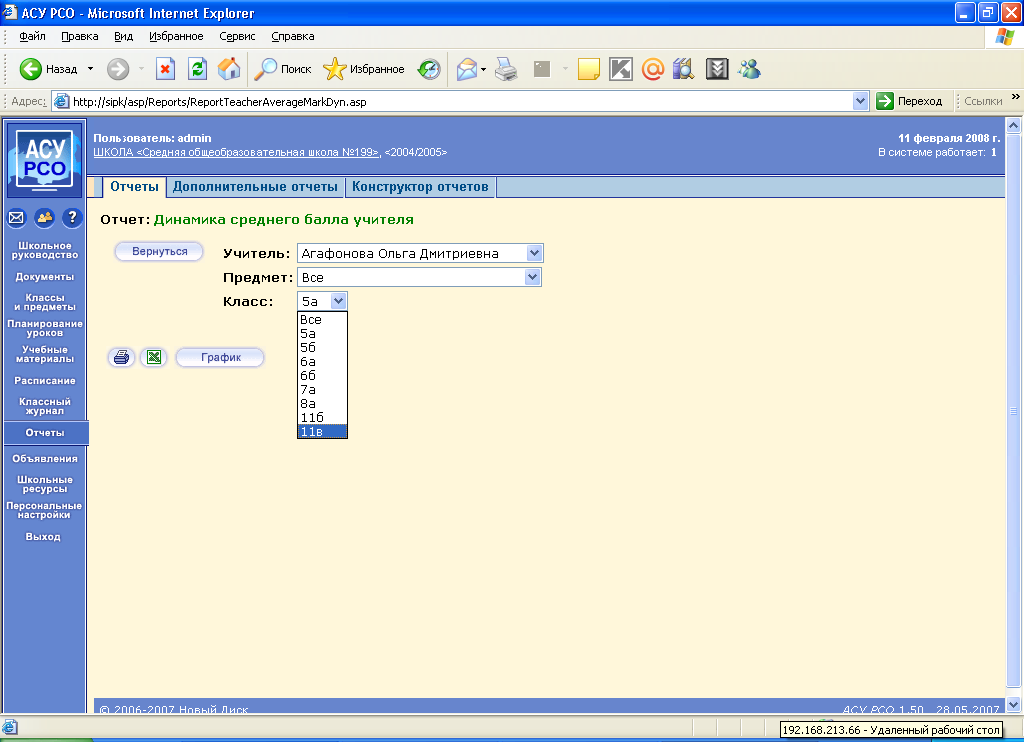Click the page scrollbar down arrow
Image resolution: width=1024 pixels, height=742 pixels.
point(1014,705)
